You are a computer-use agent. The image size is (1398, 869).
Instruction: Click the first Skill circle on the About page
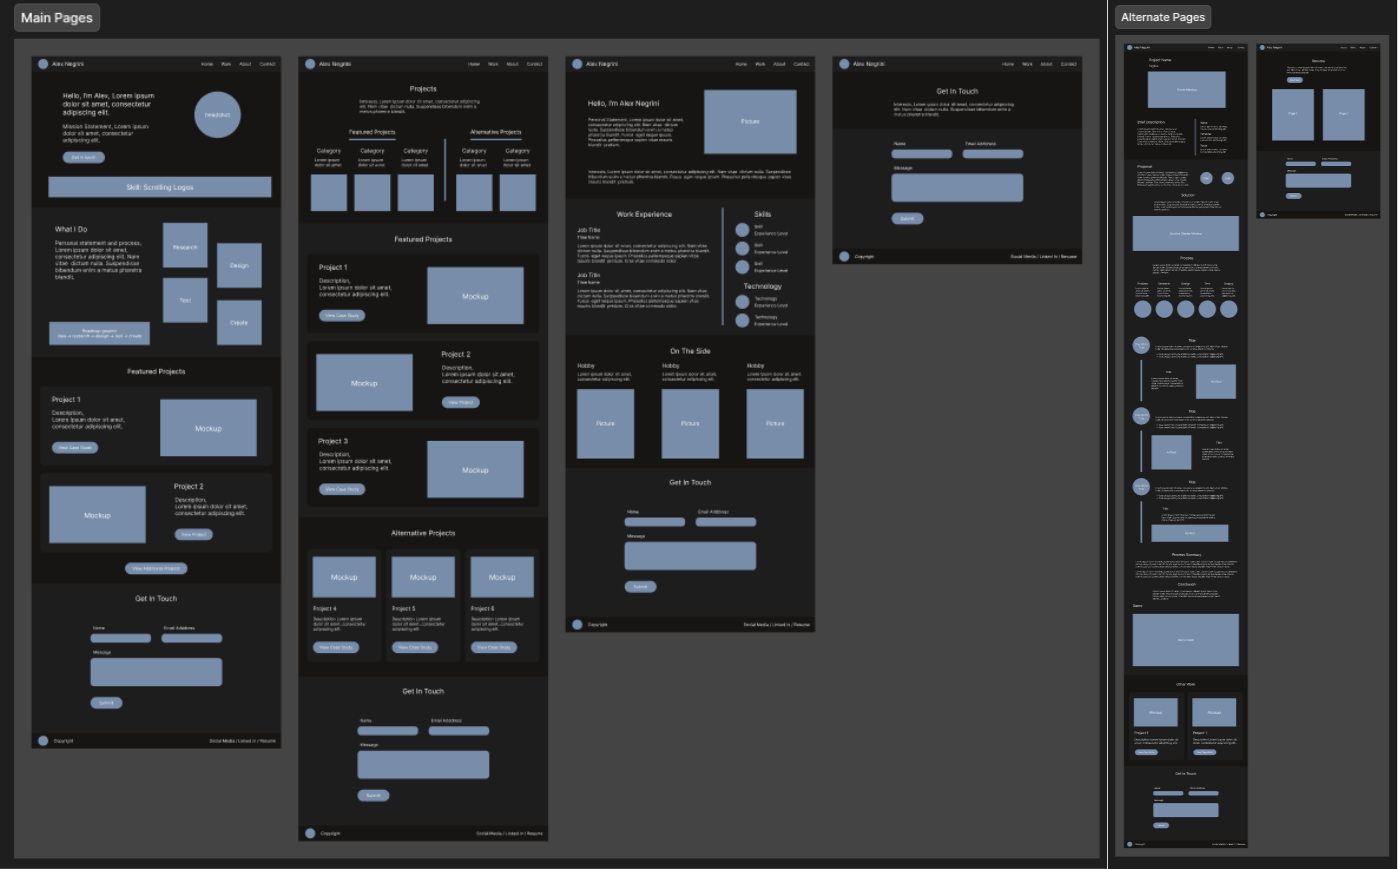pyautogui.click(x=742, y=230)
